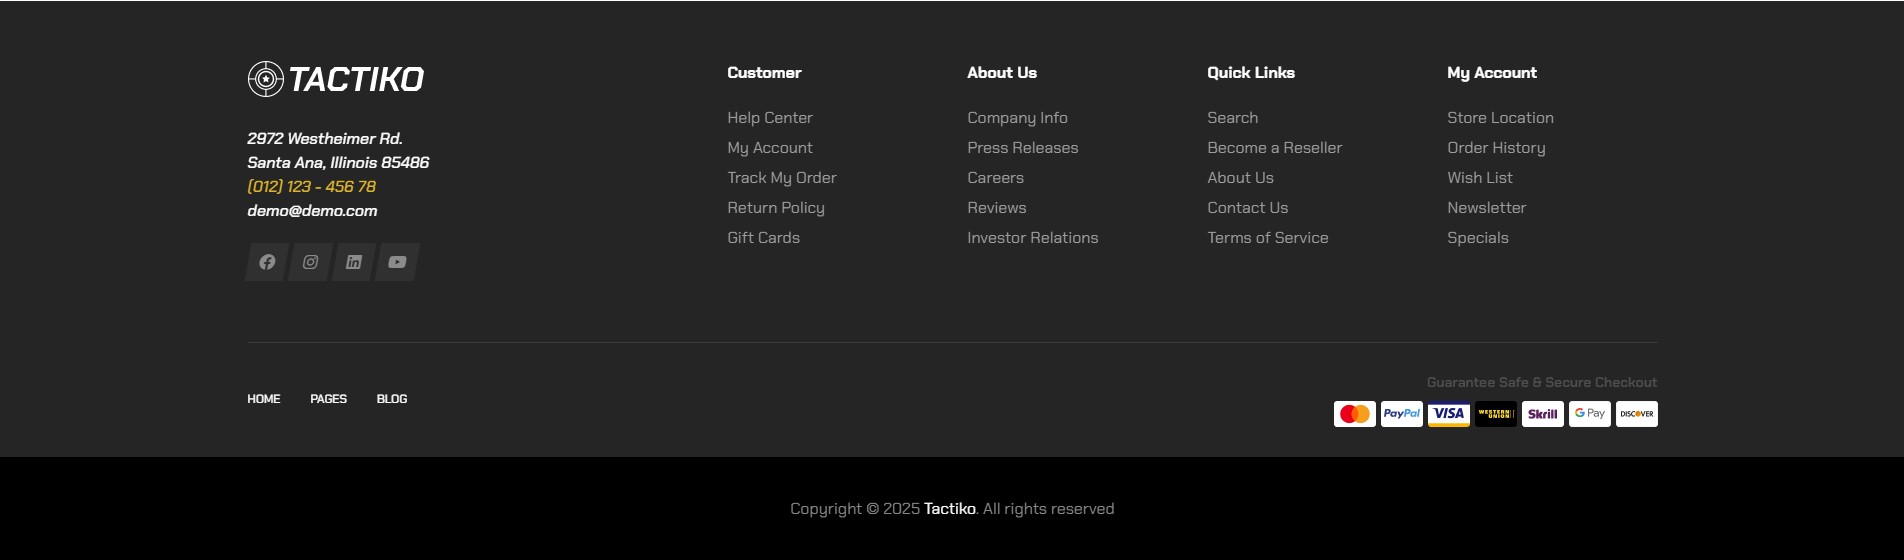Viewport: 1904px width, 560px height.
Task: Open Track My Order link
Action: pos(782,178)
